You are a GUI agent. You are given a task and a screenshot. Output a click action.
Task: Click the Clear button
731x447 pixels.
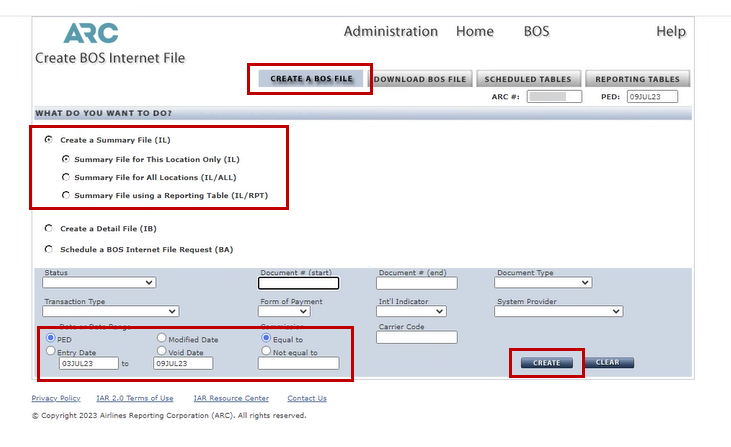pos(609,362)
